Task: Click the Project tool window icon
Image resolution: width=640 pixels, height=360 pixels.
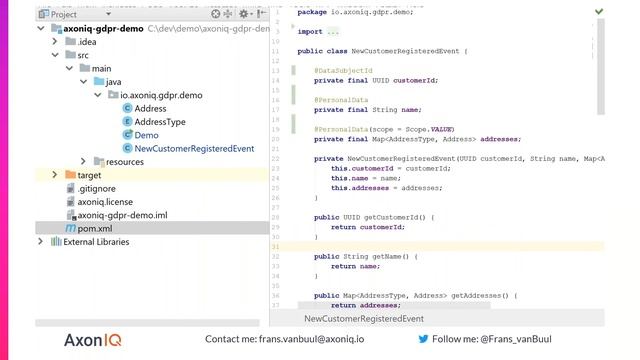Action: pyautogui.click(x=43, y=14)
